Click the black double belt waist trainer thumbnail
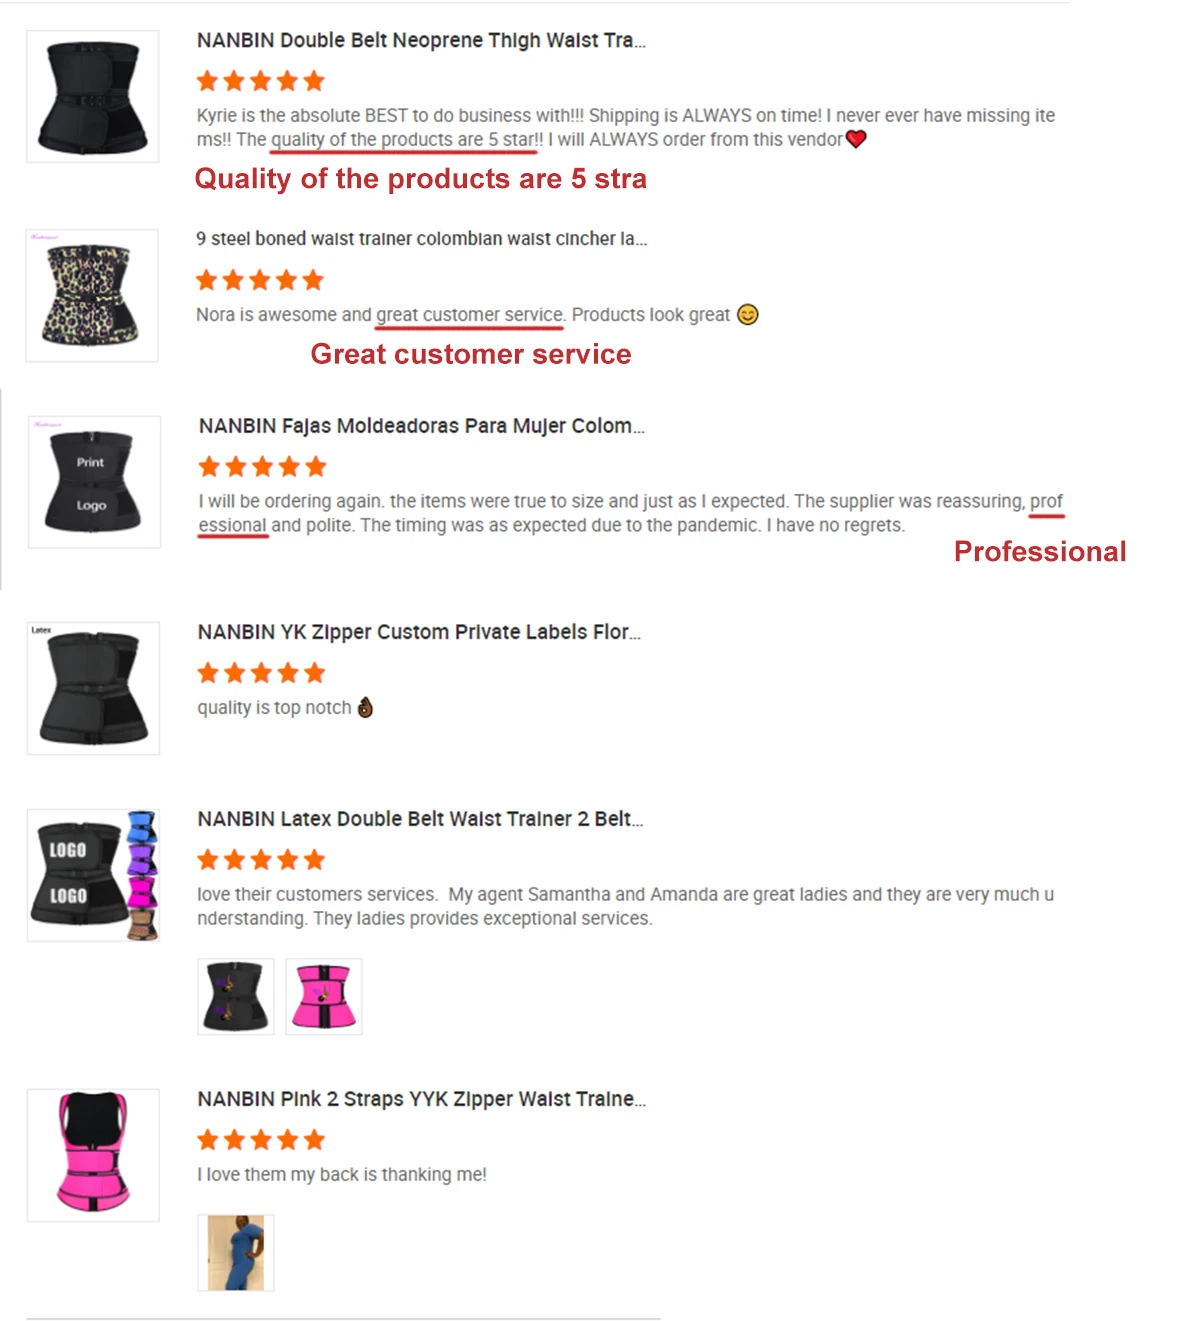The width and height of the screenshot is (1200, 1321). click(x=92, y=96)
